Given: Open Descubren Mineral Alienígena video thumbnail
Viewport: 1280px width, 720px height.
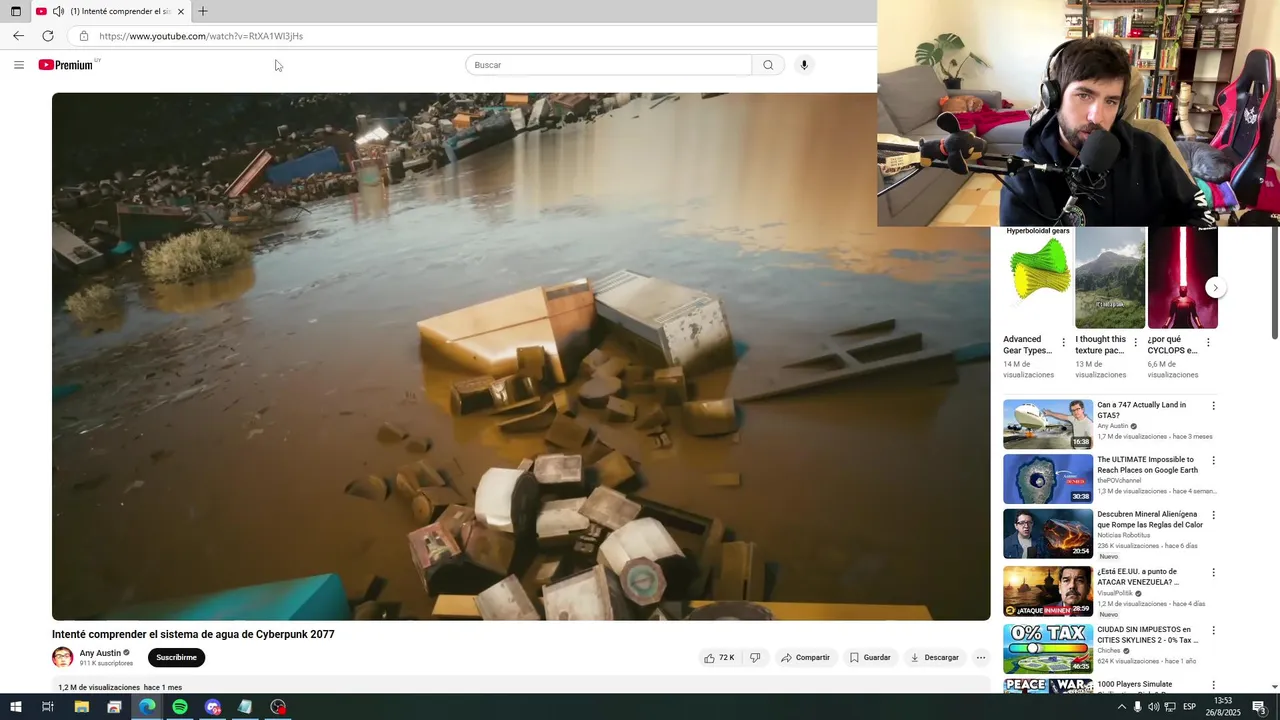Looking at the screenshot, I should [1048, 534].
